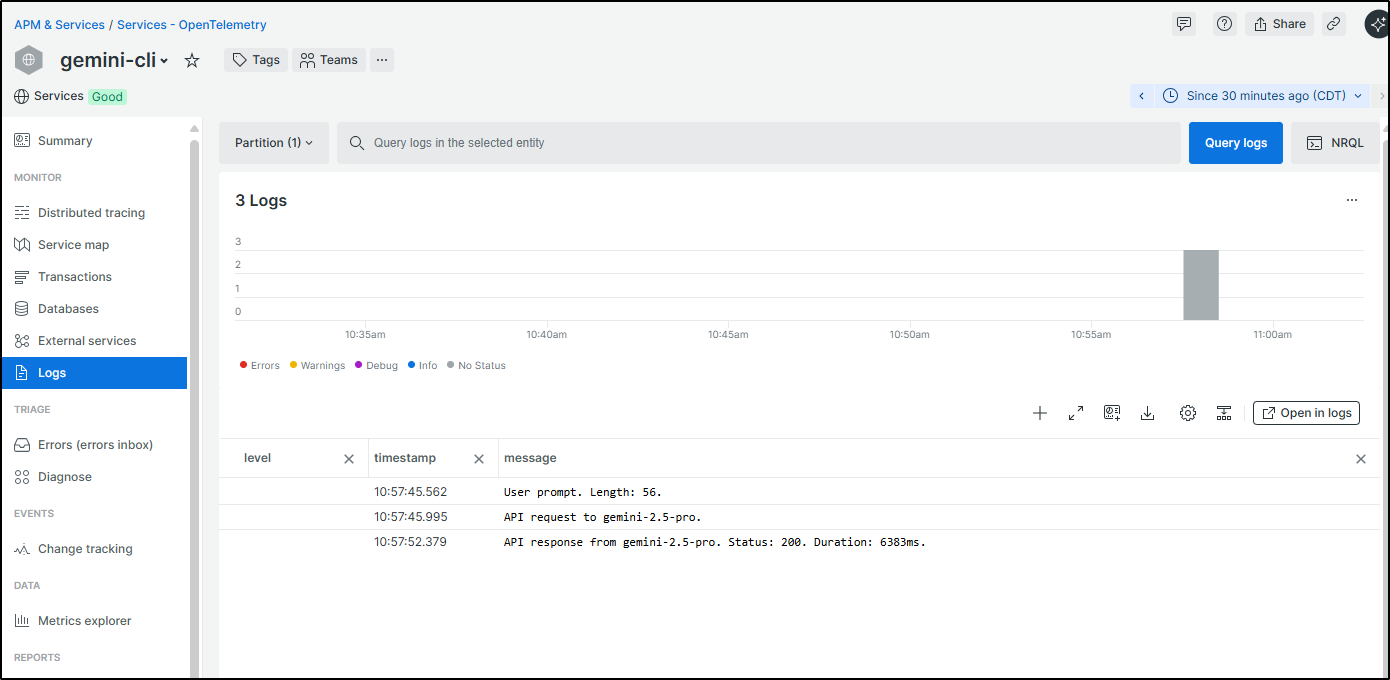Click the Query logs button
The width and height of the screenshot is (1390, 680).
coord(1236,143)
